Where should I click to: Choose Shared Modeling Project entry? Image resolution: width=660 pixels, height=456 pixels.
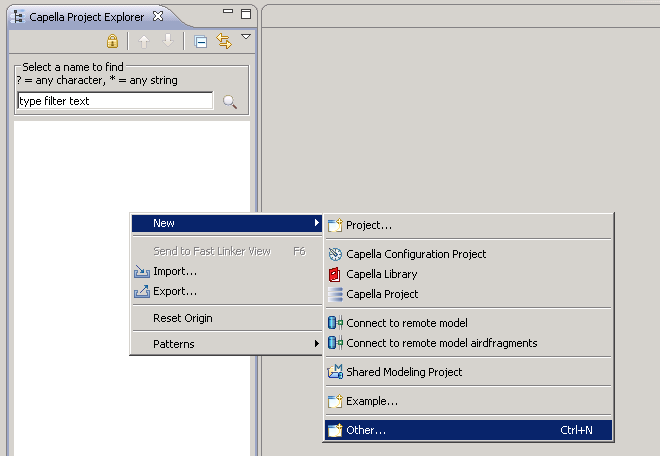tap(468, 372)
